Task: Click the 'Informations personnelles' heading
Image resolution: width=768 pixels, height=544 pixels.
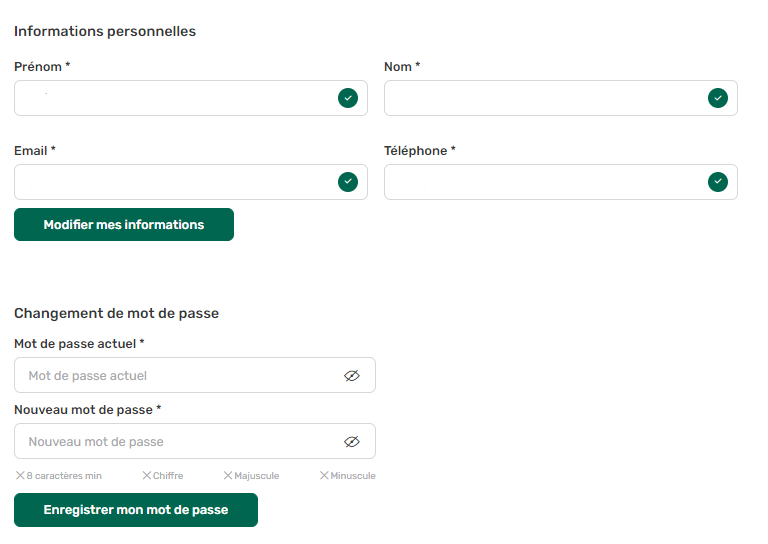Action: coord(105,31)
